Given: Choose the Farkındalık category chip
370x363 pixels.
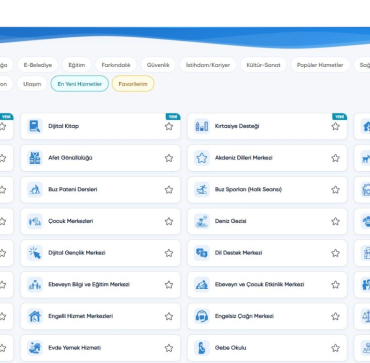Looking at the screenshot, I should pyautogui.click(x=116, y=65).
